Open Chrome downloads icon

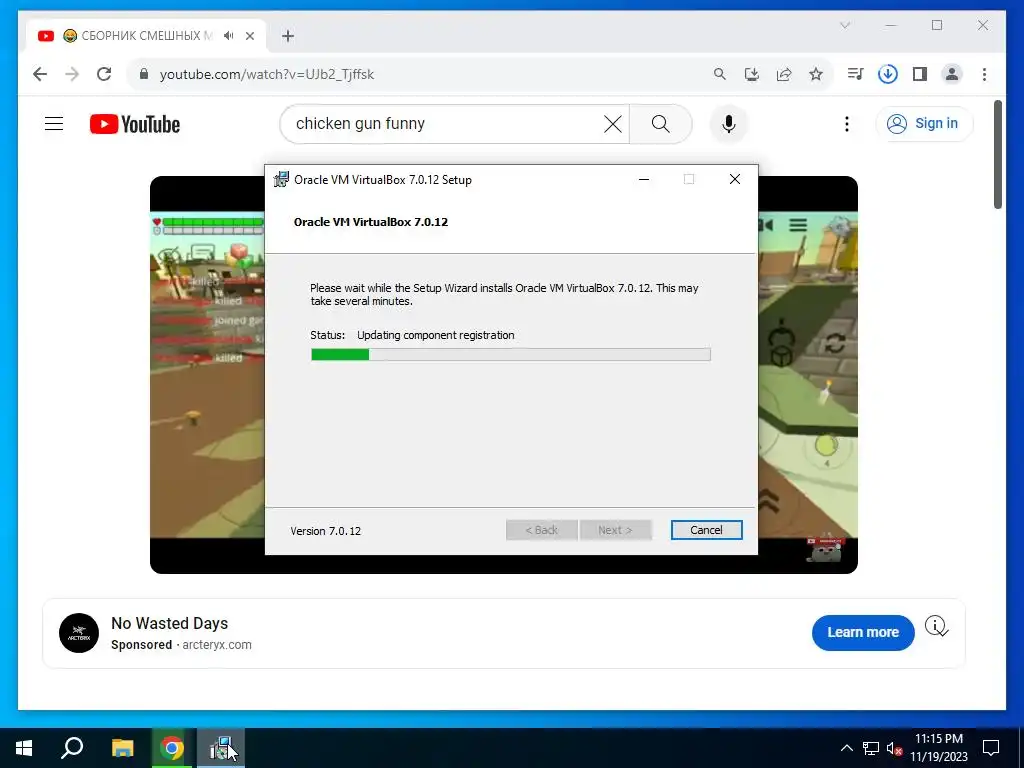tap(888, 74)
